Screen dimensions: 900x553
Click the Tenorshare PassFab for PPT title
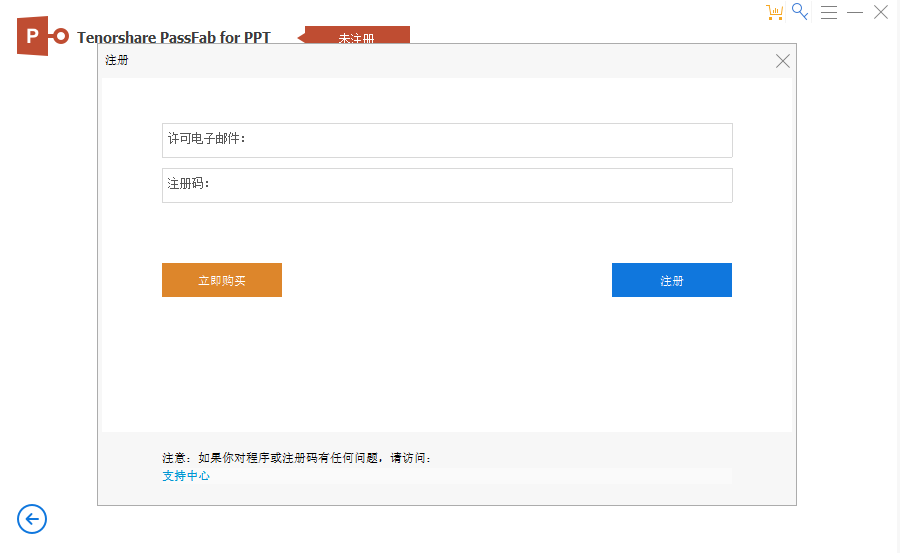pyautogui.click(x=174, y=38)
